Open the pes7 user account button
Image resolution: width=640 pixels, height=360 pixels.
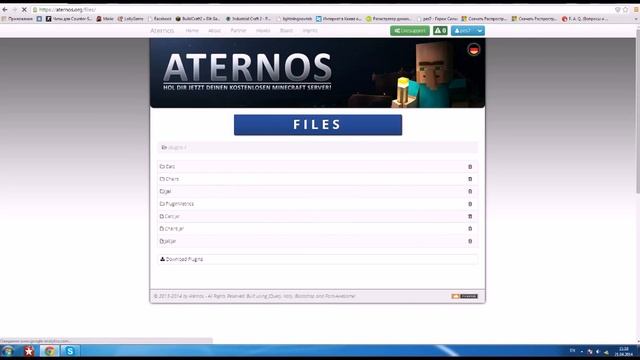pyautogui.click(x=463, y=31)
